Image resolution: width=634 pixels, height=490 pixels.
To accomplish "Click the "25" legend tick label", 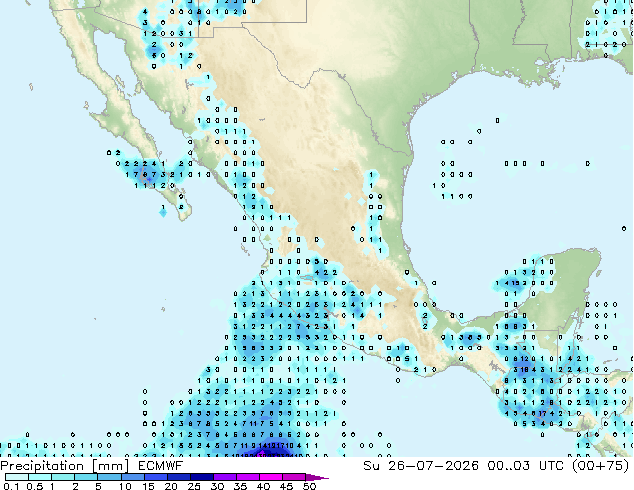I will click(x=194, y=486).
